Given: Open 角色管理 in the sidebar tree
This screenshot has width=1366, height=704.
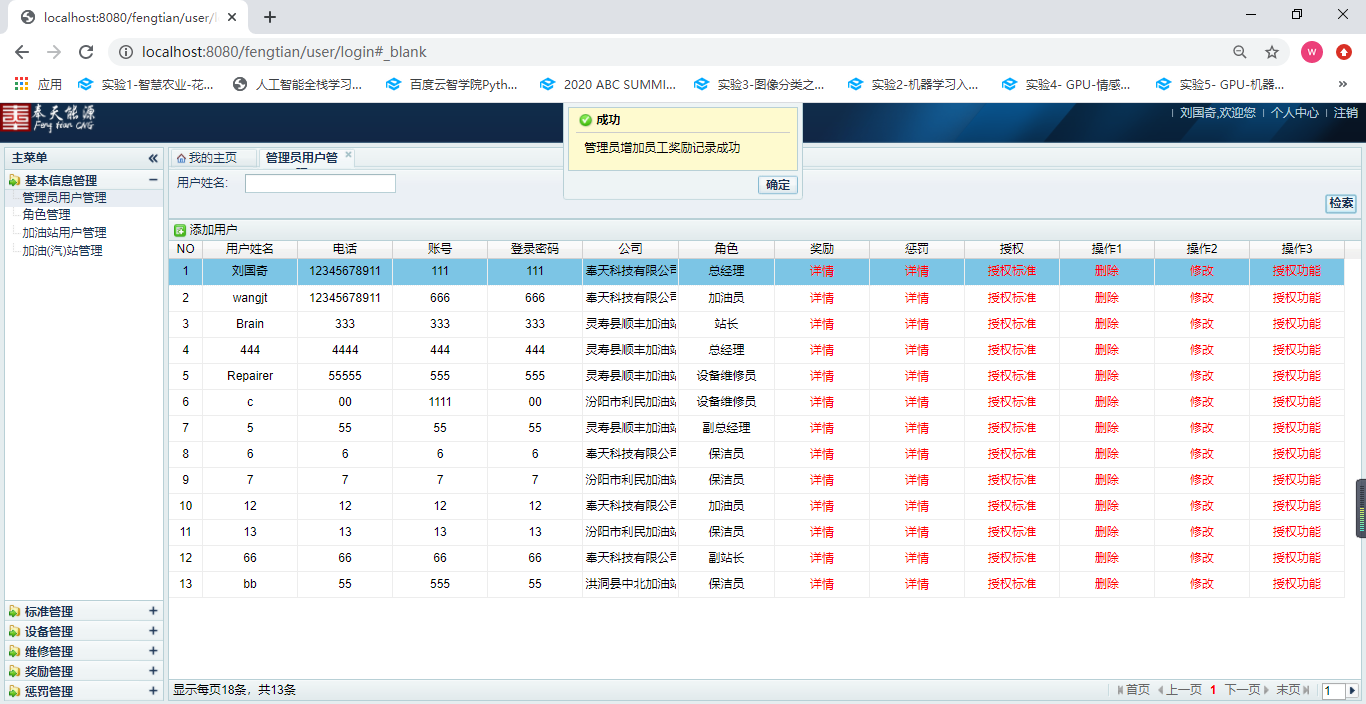Looking at the screenshot, I should coord(47,215).
